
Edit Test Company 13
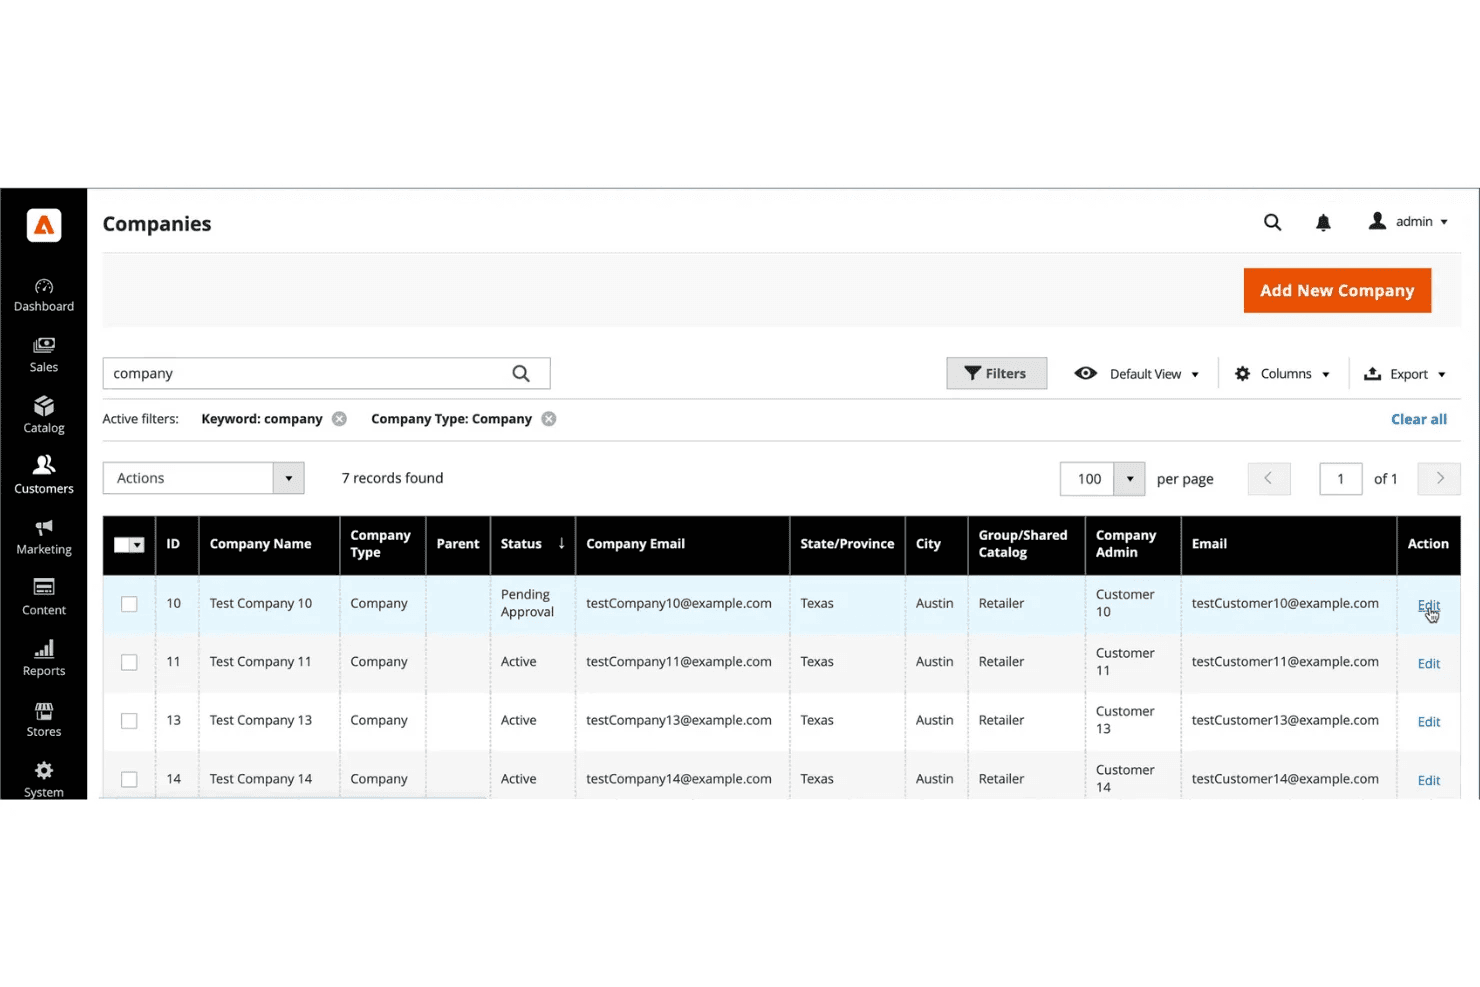[x=1429, y=722]
